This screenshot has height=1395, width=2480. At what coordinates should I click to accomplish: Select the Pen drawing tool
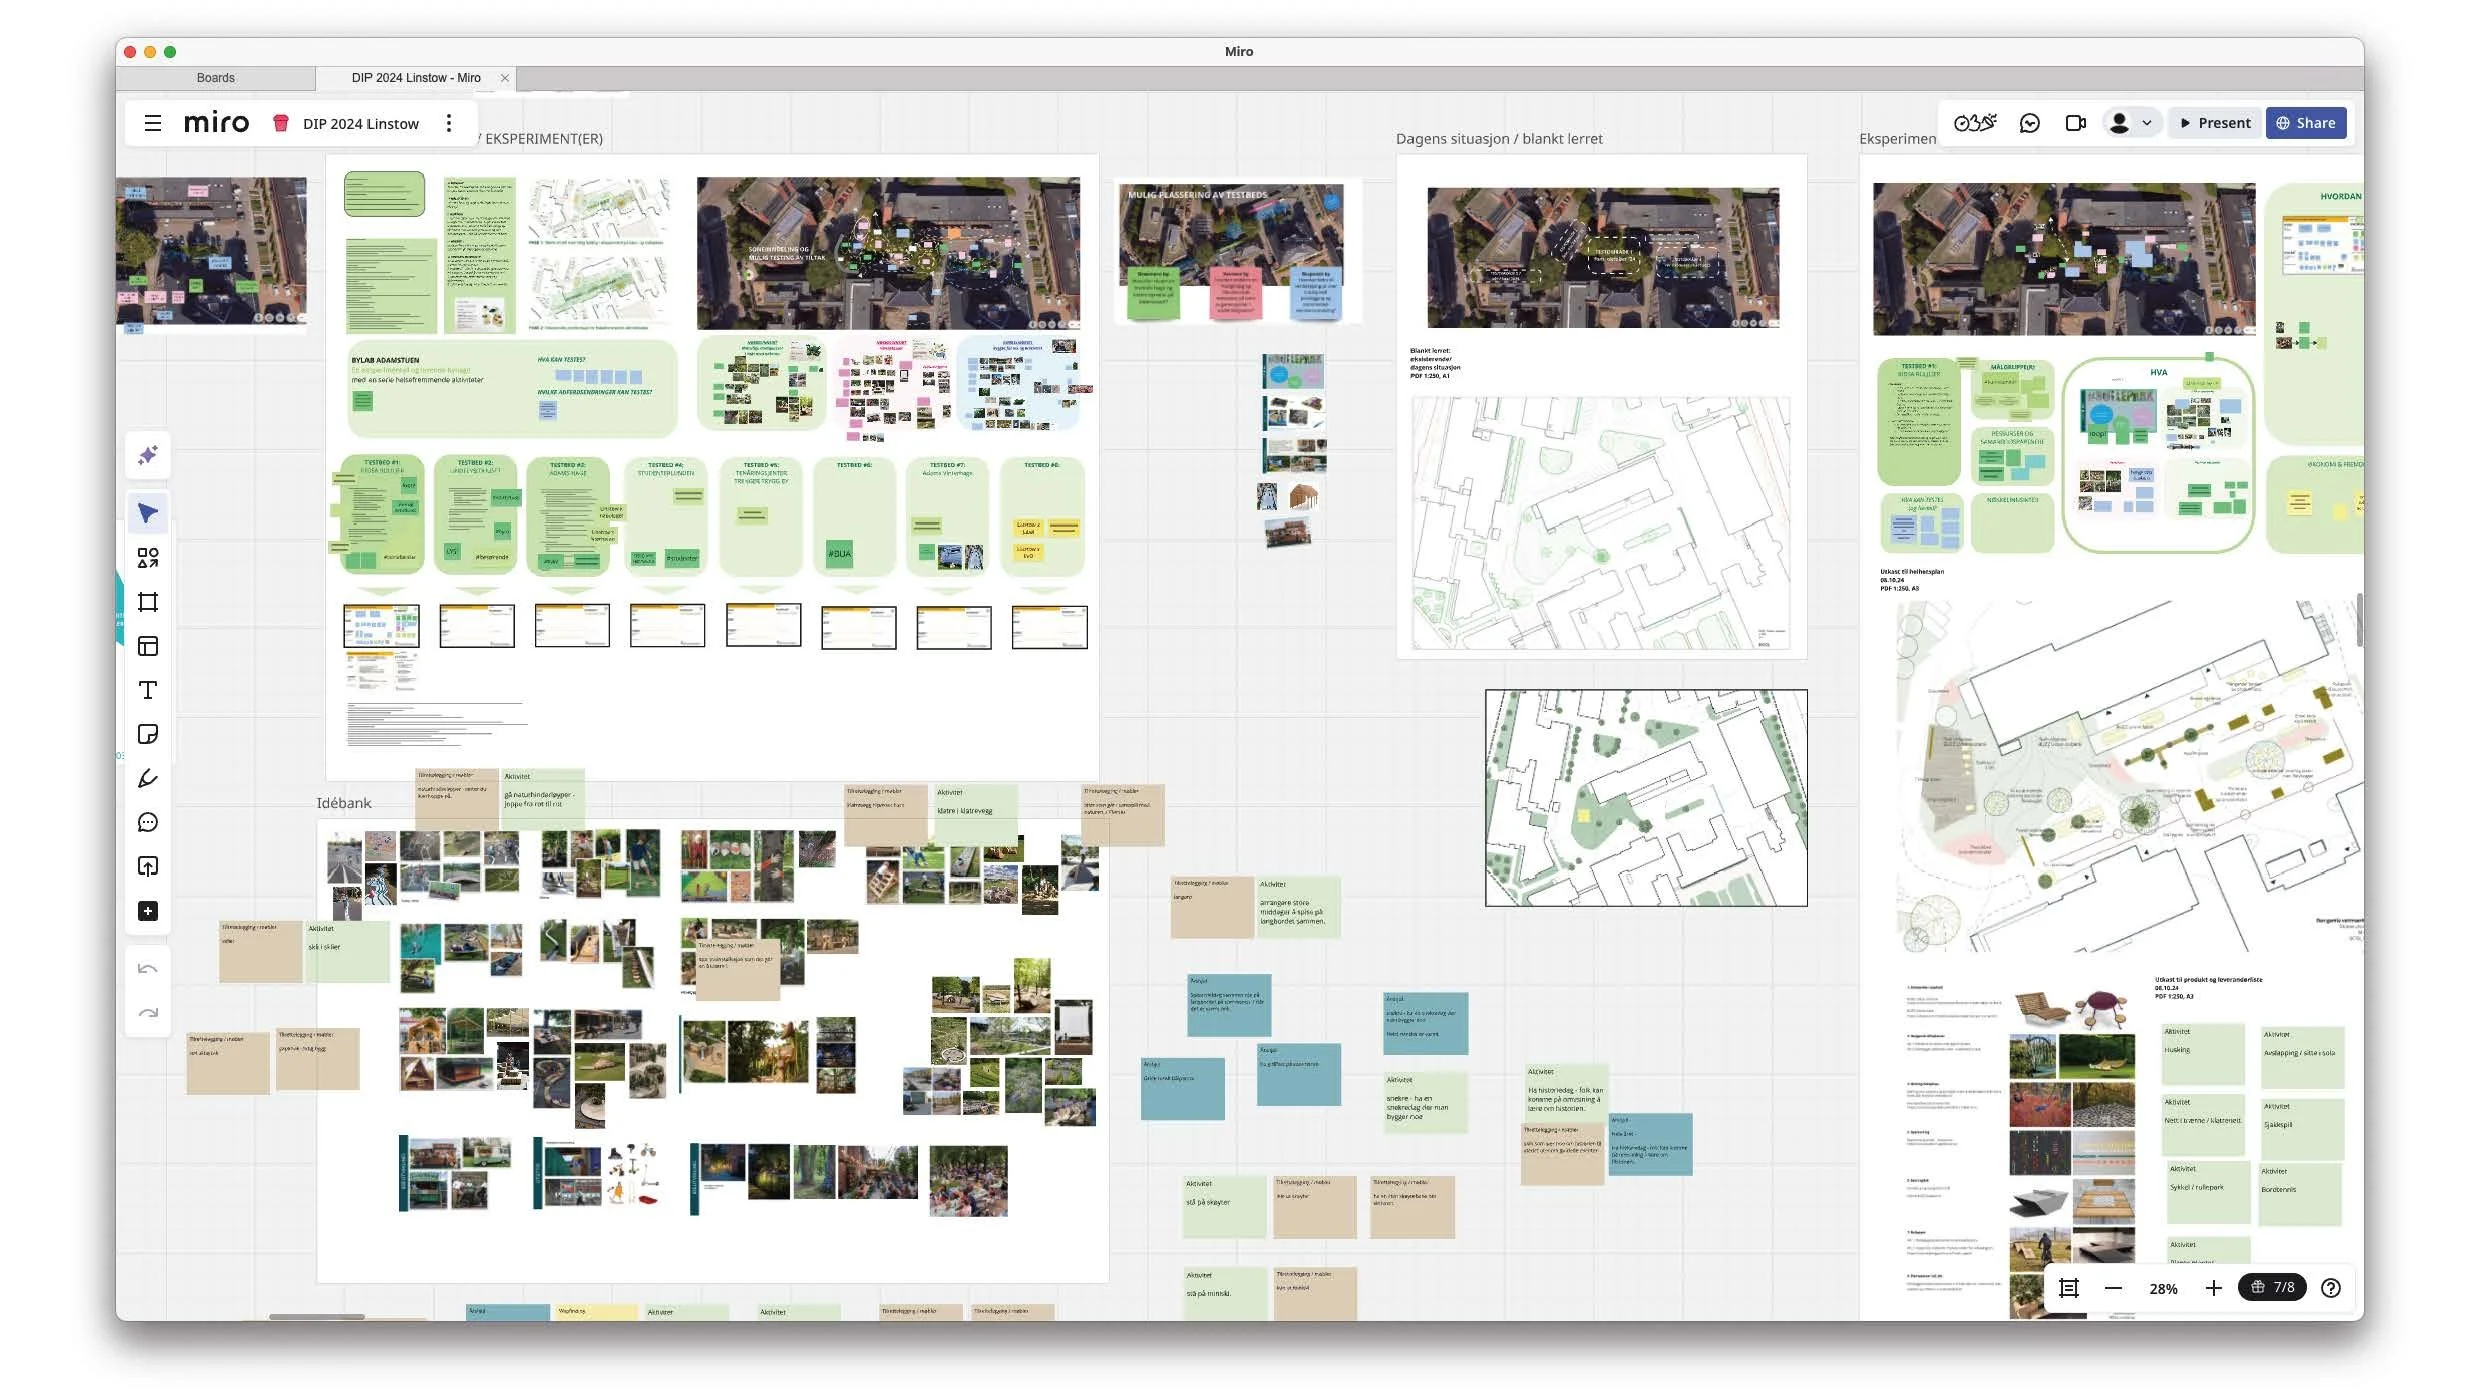pos(148,778)
